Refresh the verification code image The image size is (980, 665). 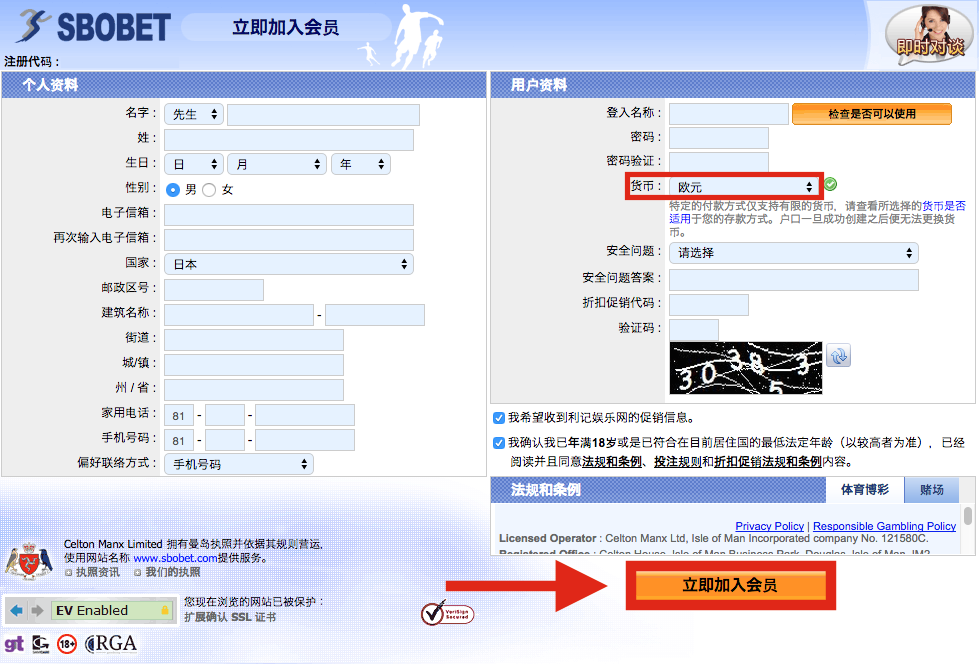tap(838, 355)
